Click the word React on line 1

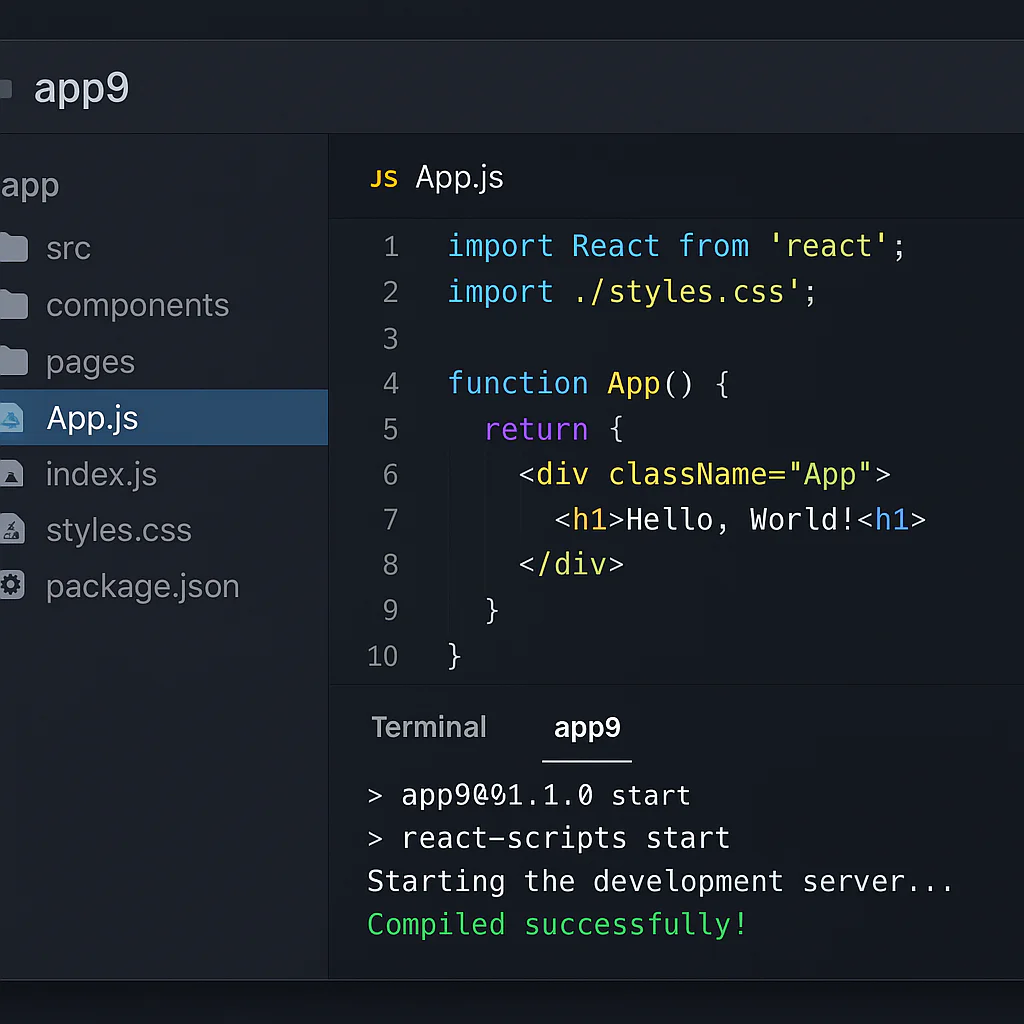pos(615,246)
